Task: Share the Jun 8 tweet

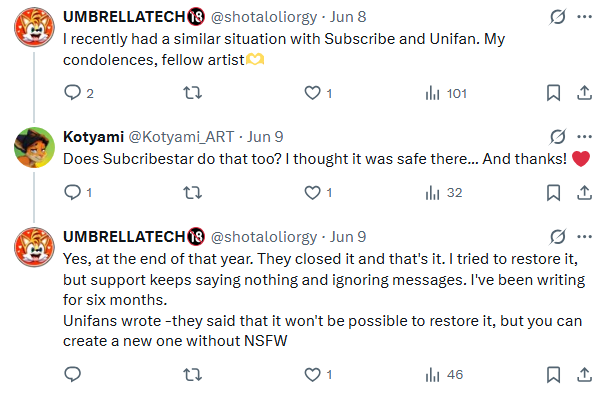Action: click(x=584, y=93)
